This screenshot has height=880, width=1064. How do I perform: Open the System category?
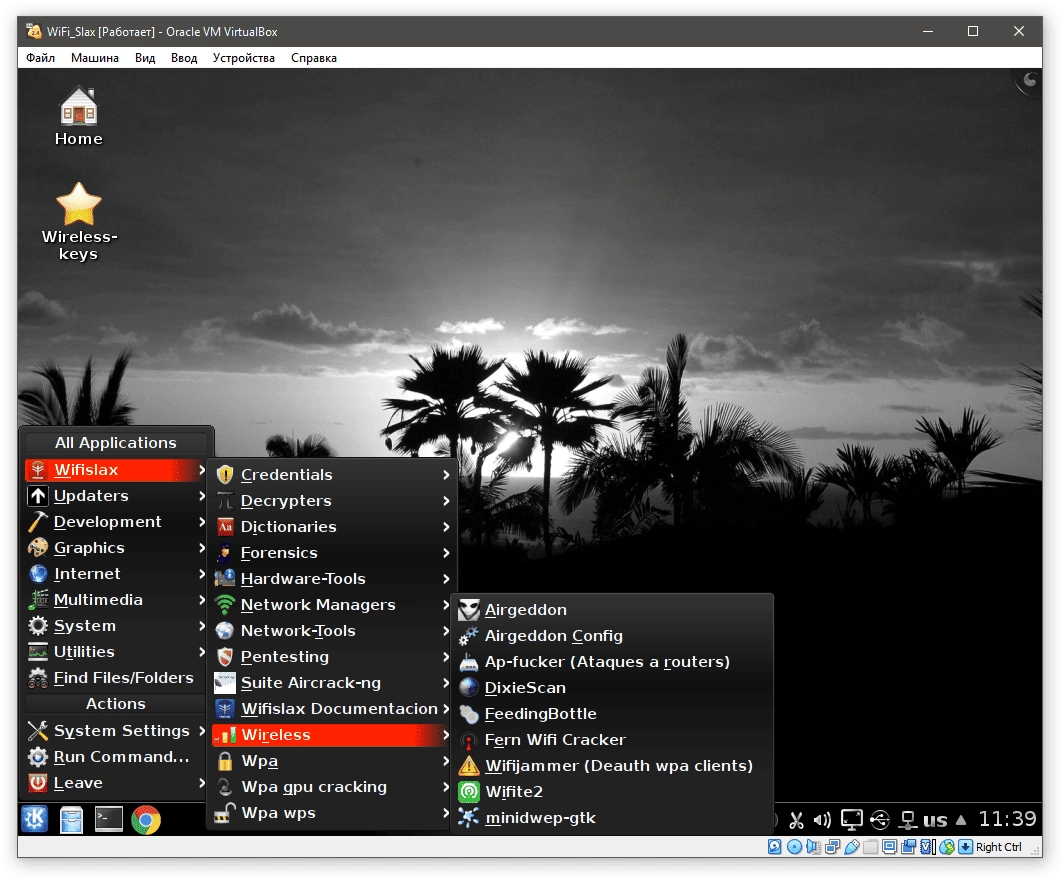[x=116, y=626]
